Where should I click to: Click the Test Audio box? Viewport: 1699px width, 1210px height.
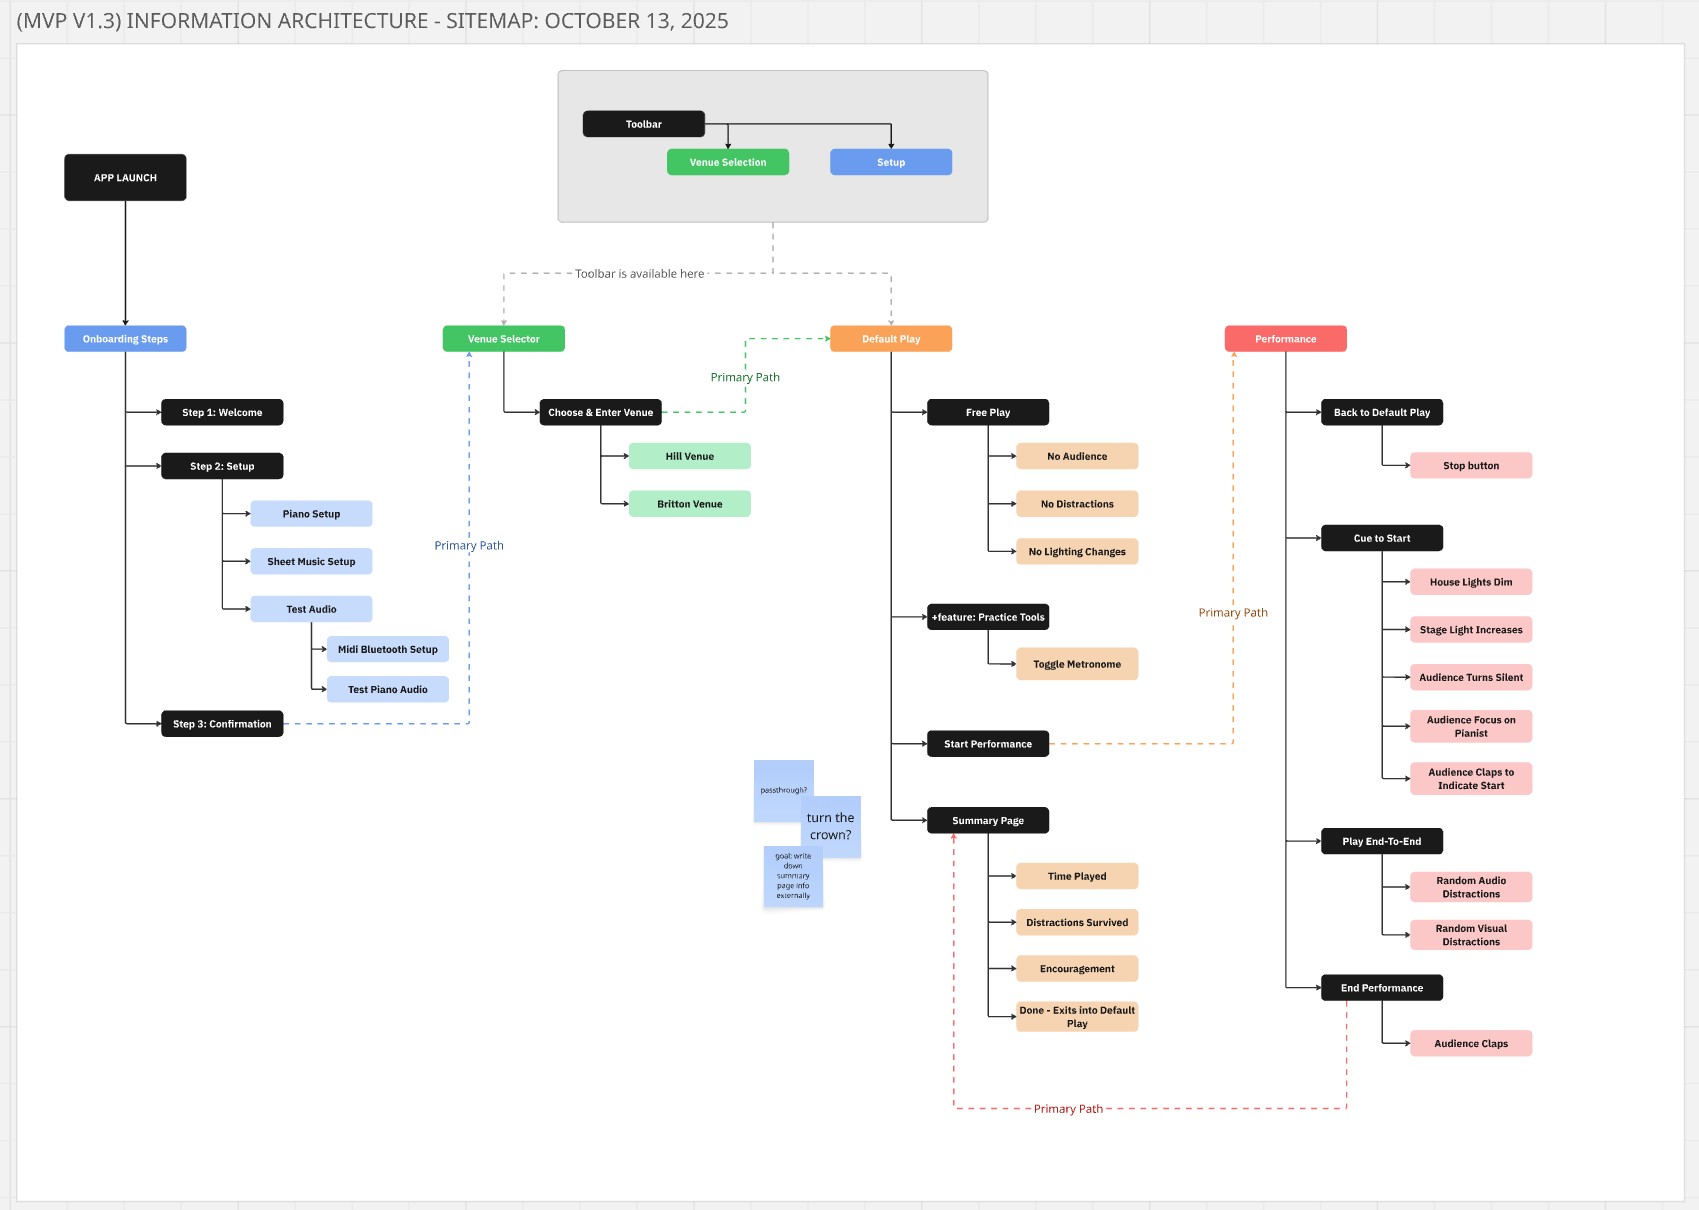311,609
